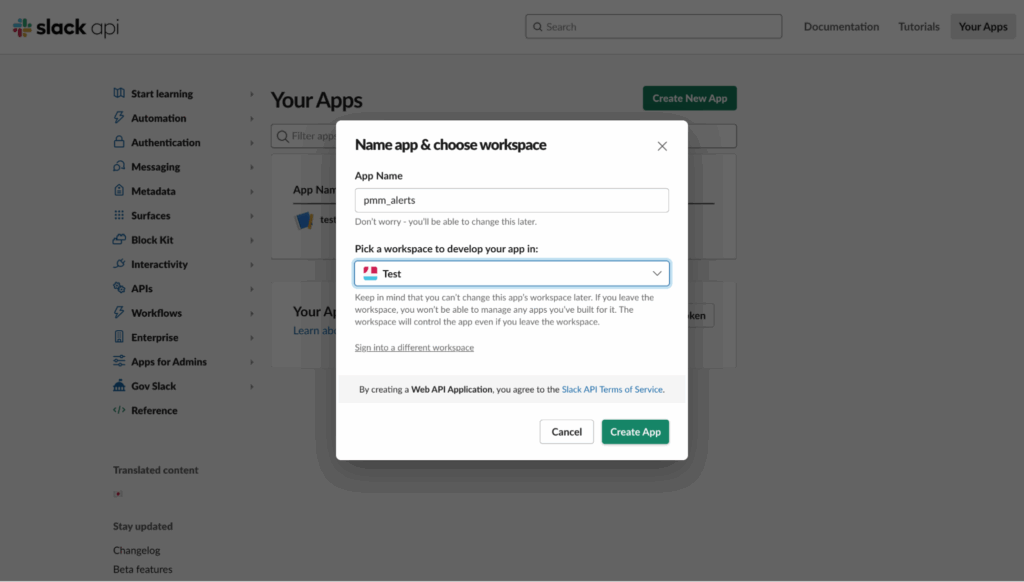Expand the Workflows sidebar section arrow
The height and width of the screenshot is (582, 1024).
click(x=251, y=313)
